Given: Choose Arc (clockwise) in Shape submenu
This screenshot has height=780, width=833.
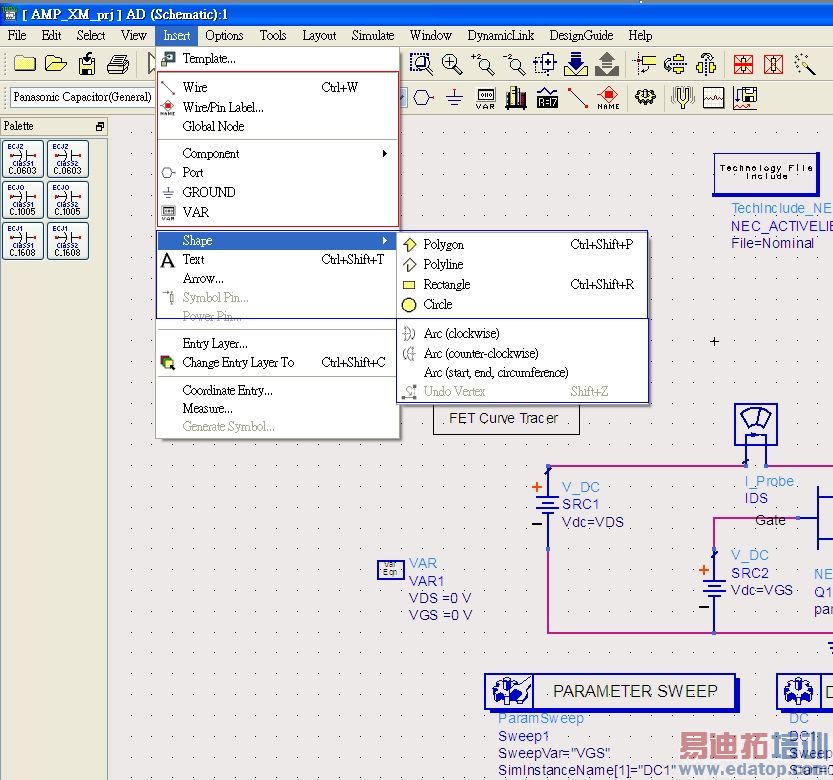Looking at the screenshot, I should click(460, 333).
